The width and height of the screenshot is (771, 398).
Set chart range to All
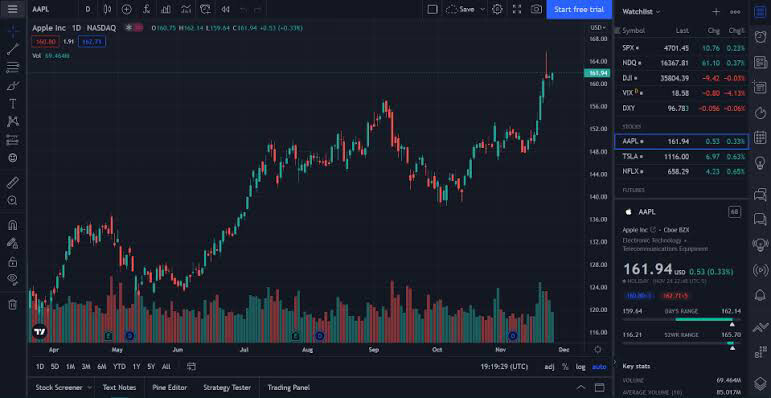166,367
